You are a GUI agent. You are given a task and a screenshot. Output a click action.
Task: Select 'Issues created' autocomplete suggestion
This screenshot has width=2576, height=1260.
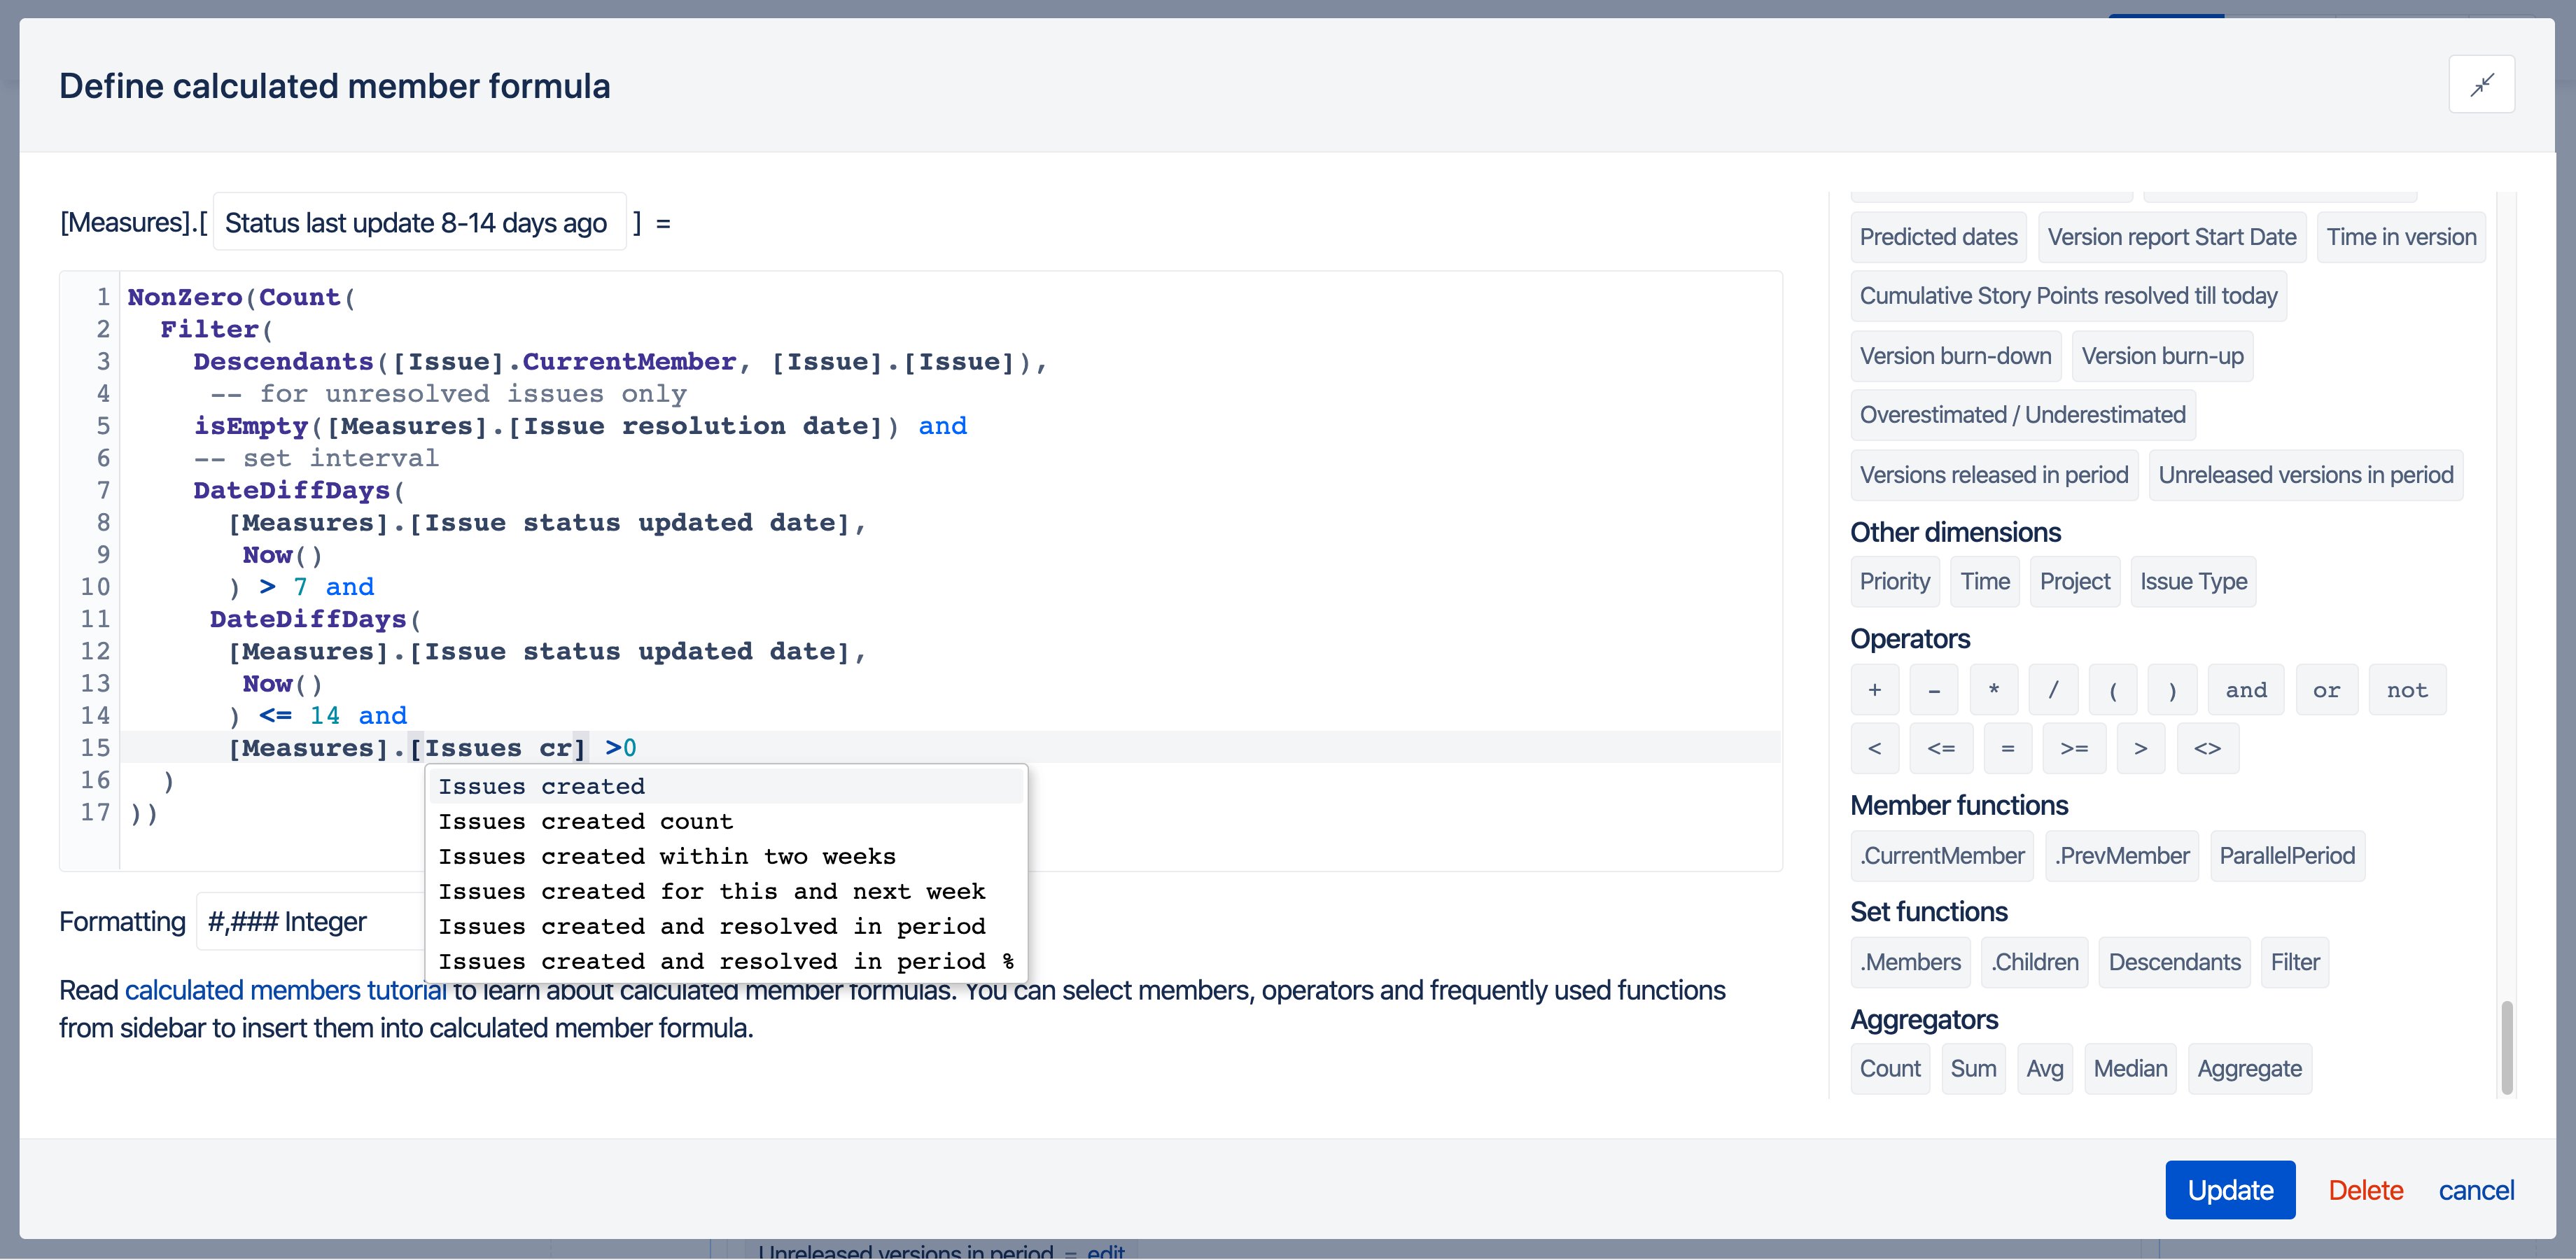726,787
